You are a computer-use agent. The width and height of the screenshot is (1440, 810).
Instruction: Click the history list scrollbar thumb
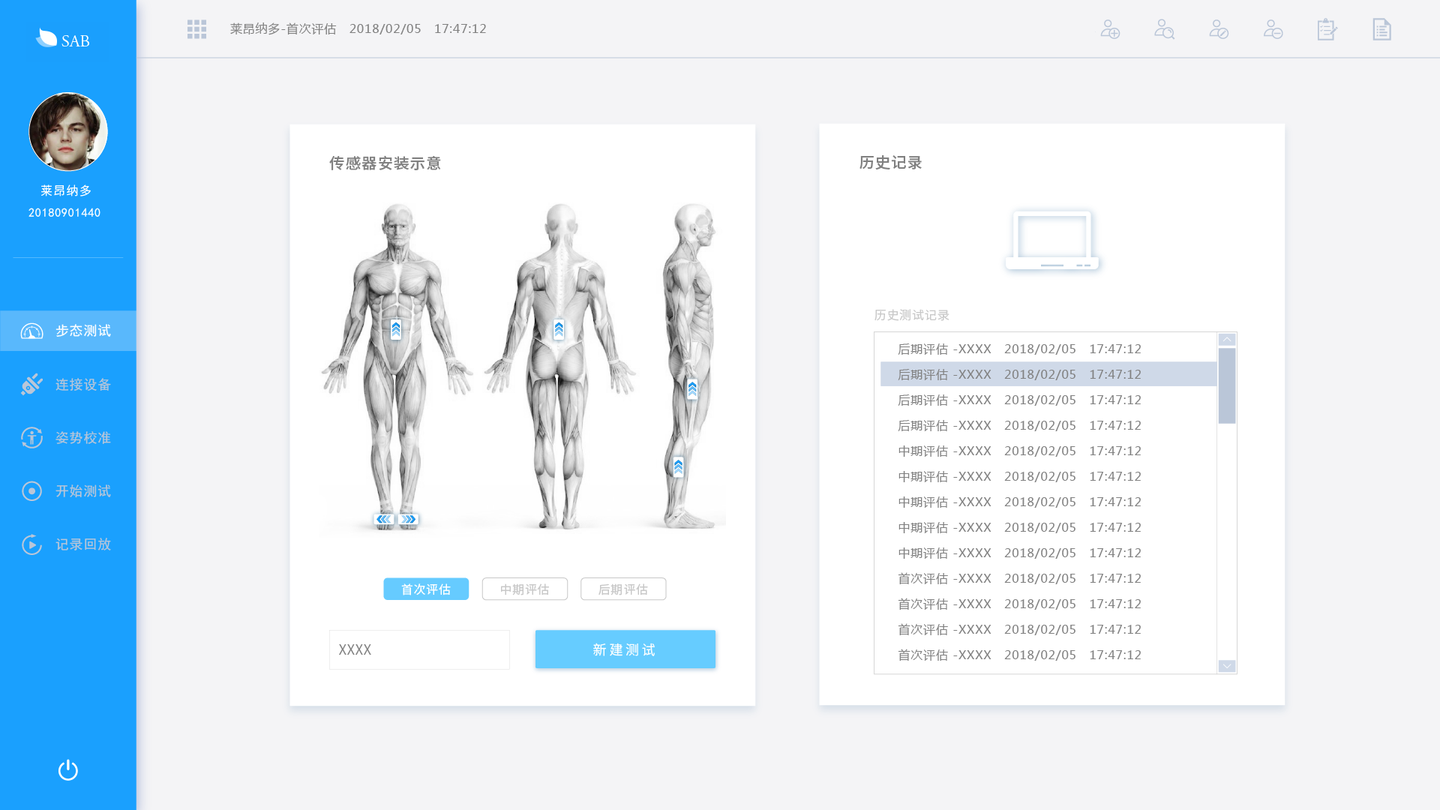[x=1227, y=386]
